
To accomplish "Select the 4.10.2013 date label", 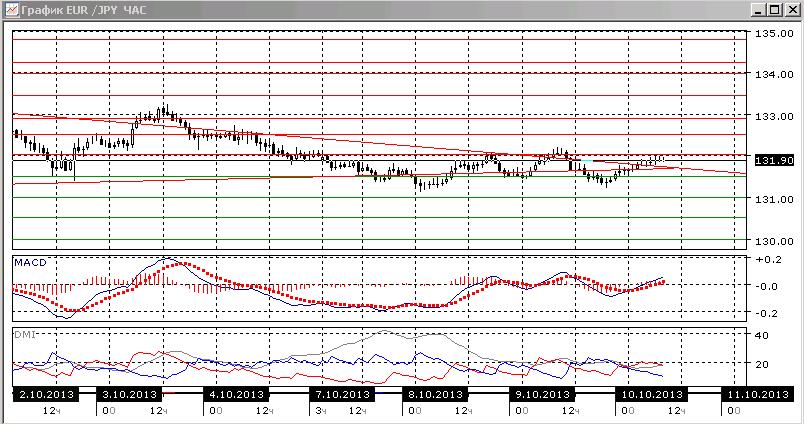I will point(236,394).
